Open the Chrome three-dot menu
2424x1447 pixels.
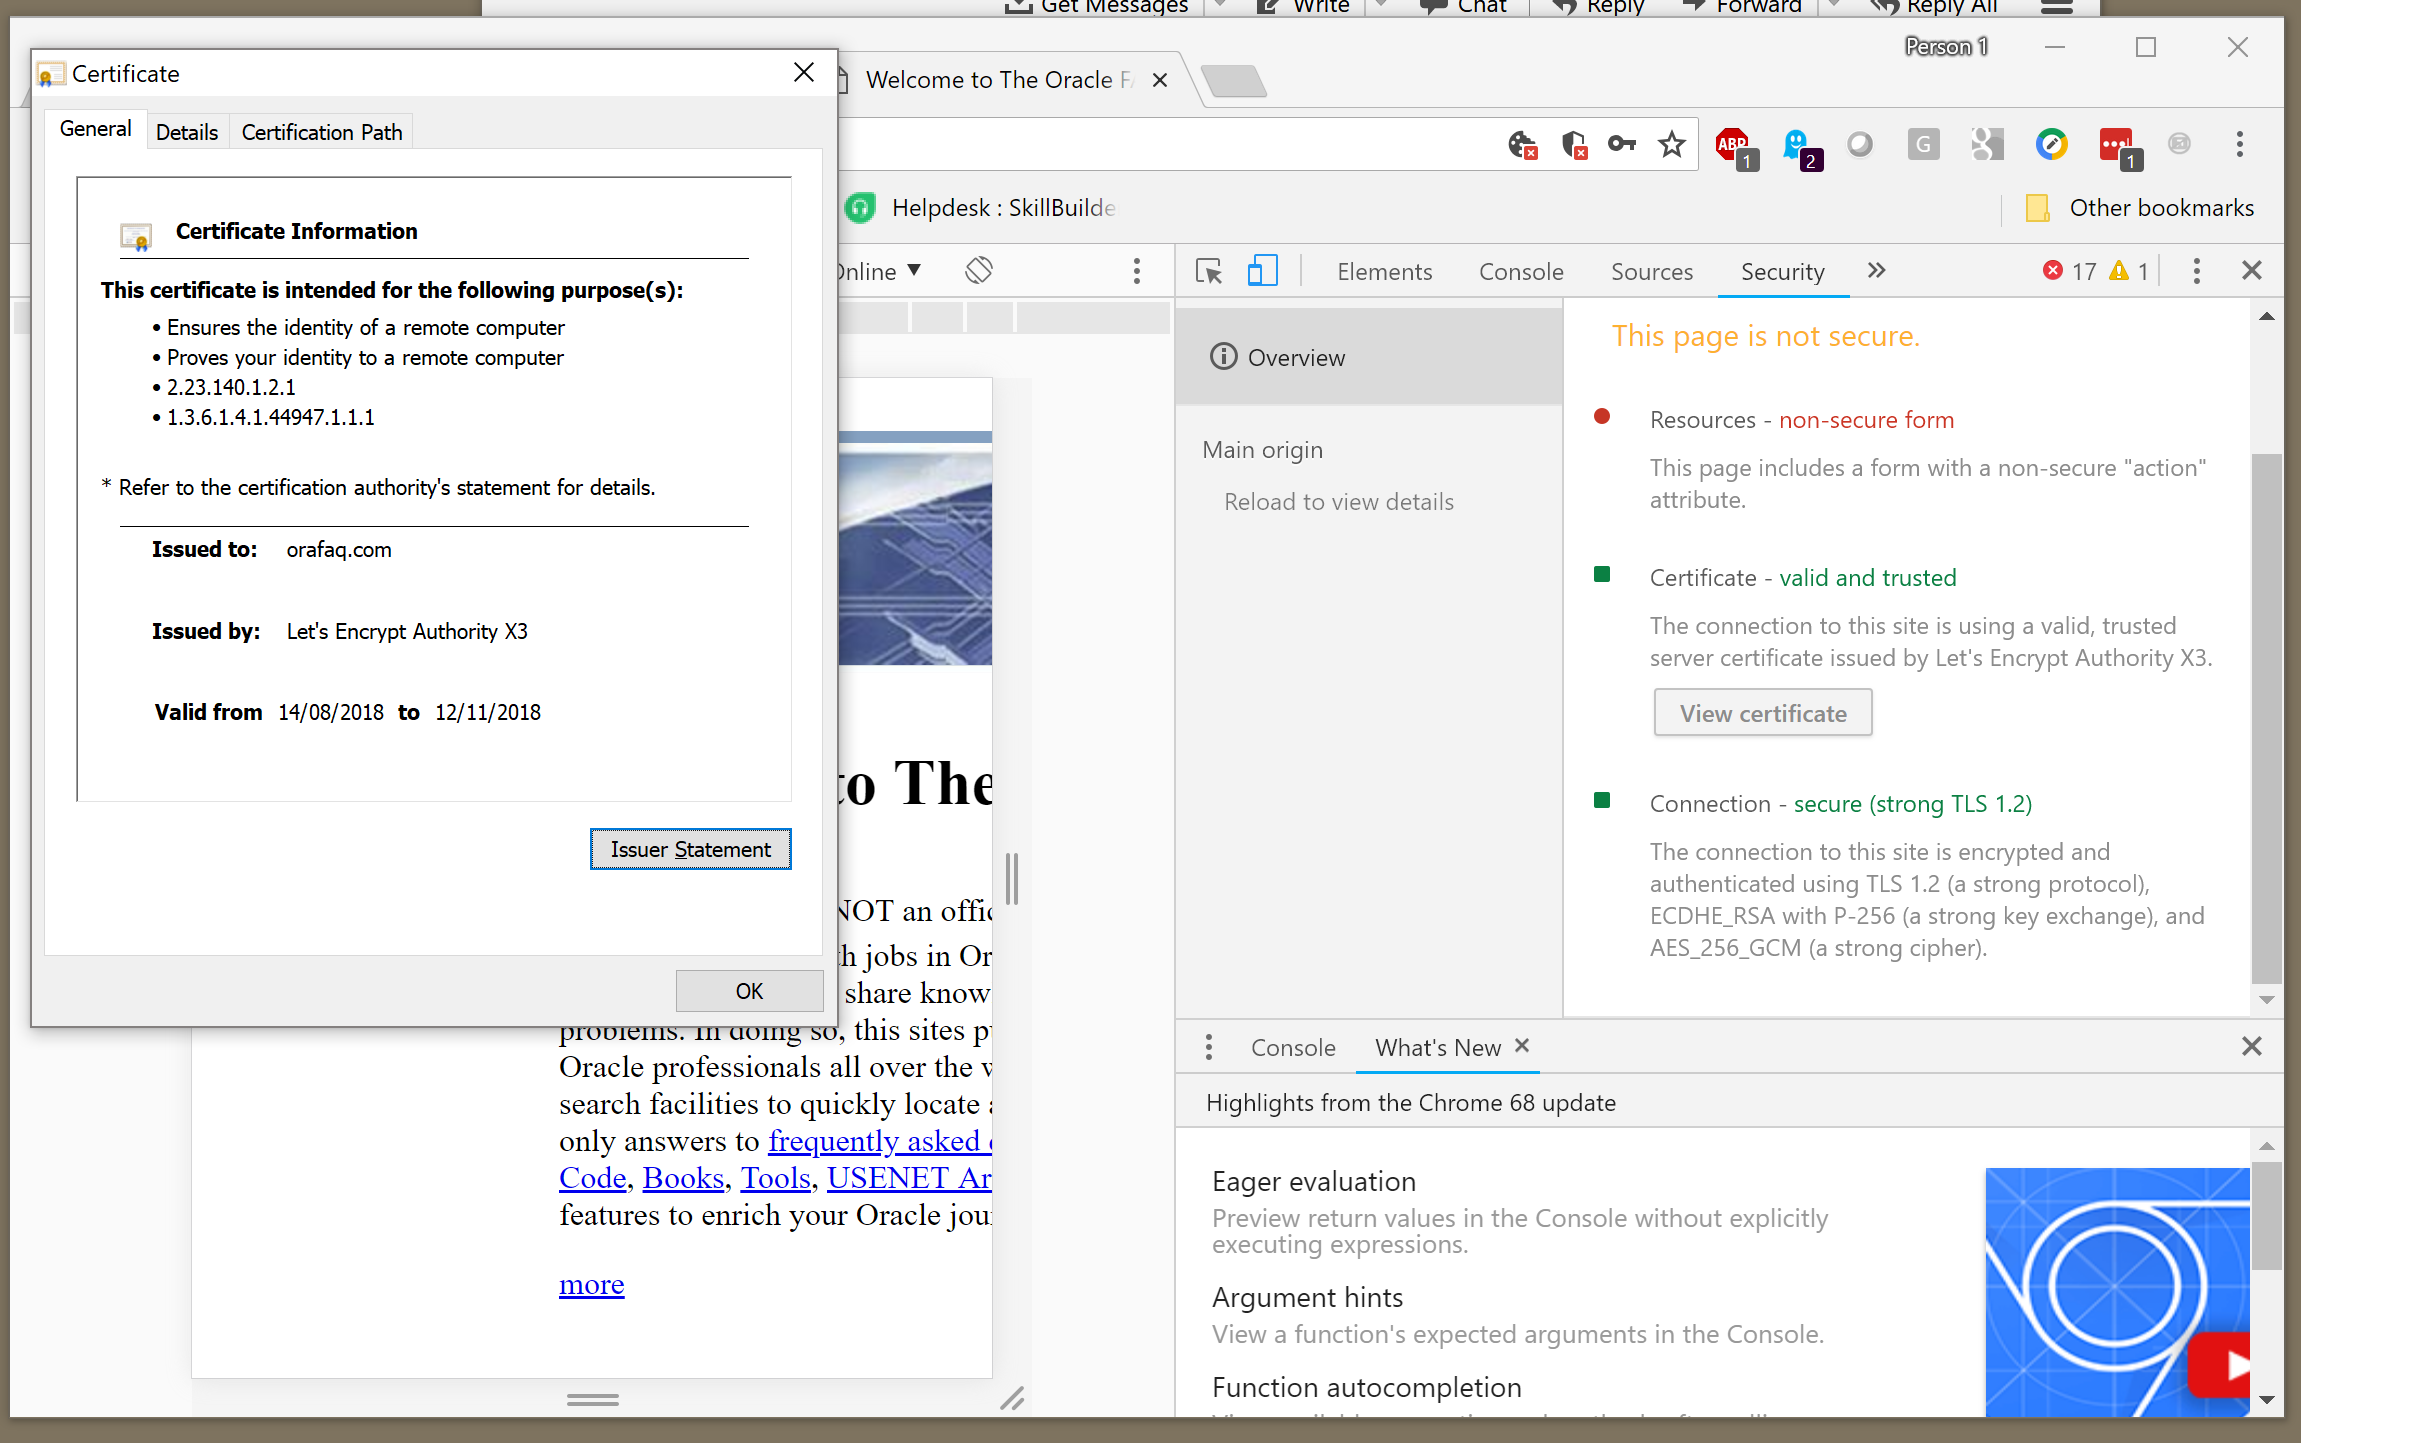pyautogui.click(x=2239, y=145)
